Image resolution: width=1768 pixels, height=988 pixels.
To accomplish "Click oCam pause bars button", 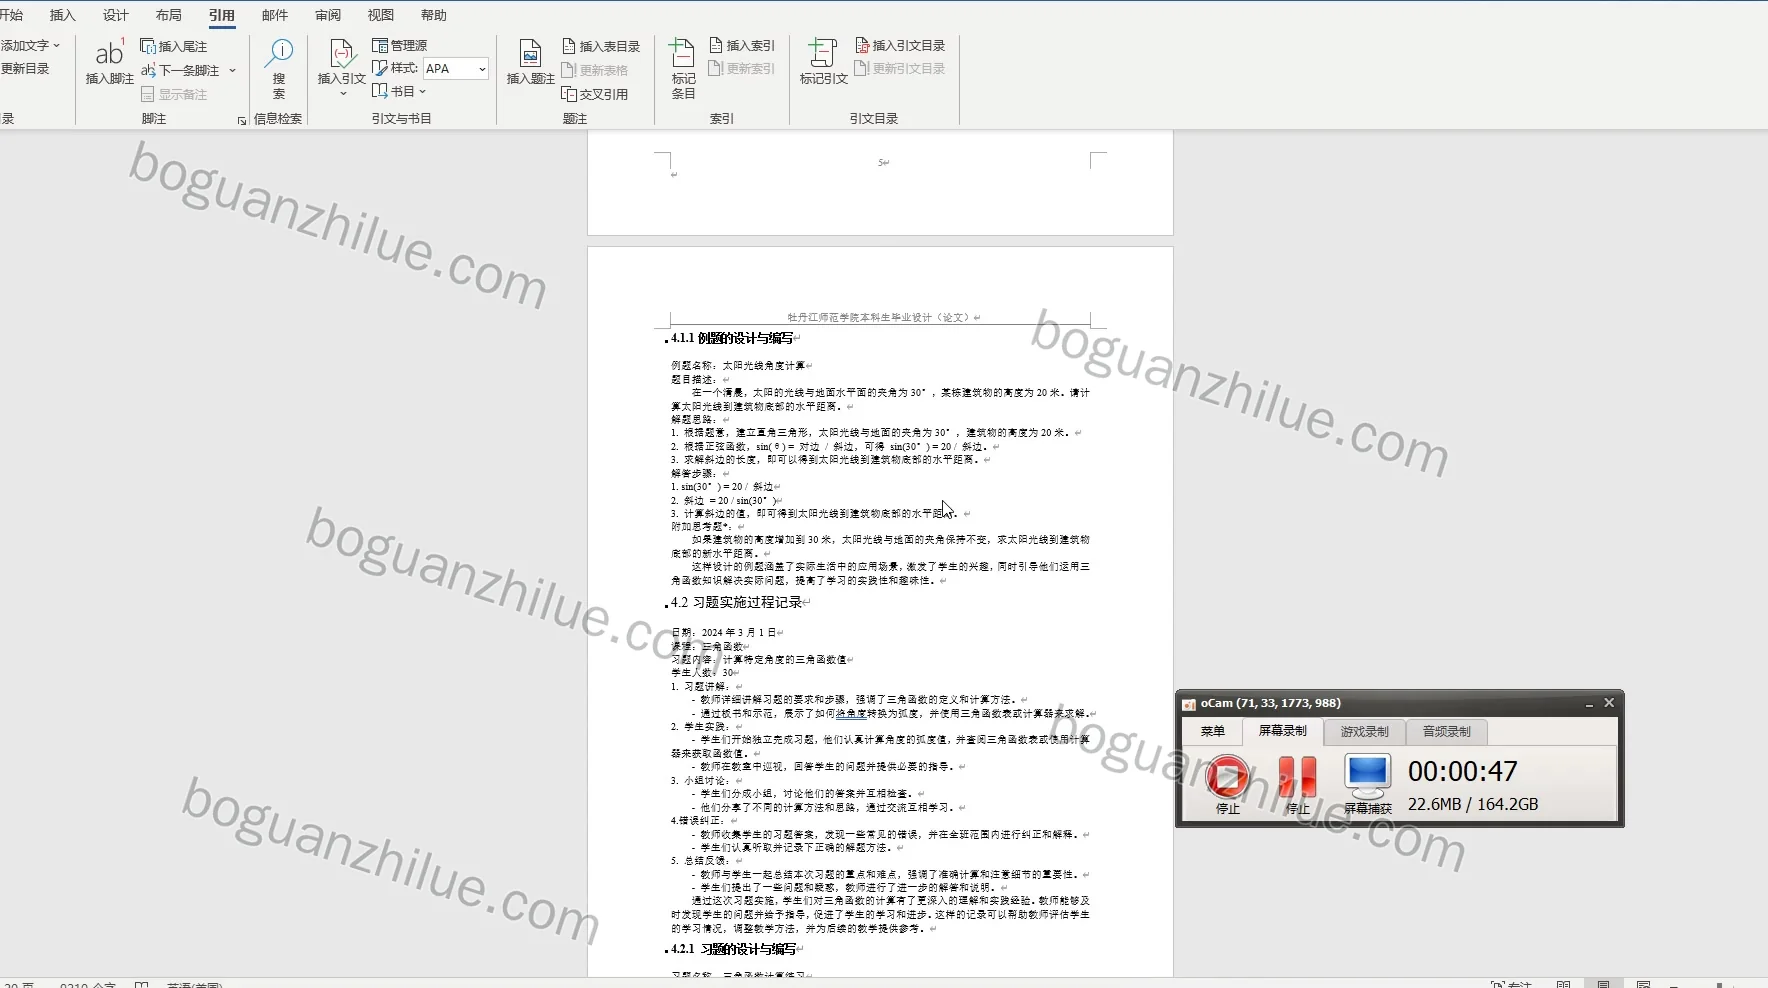I will [1297, 776].
